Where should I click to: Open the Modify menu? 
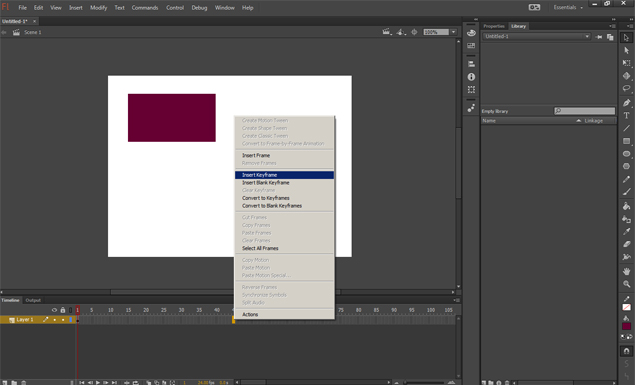pos(98,8)
